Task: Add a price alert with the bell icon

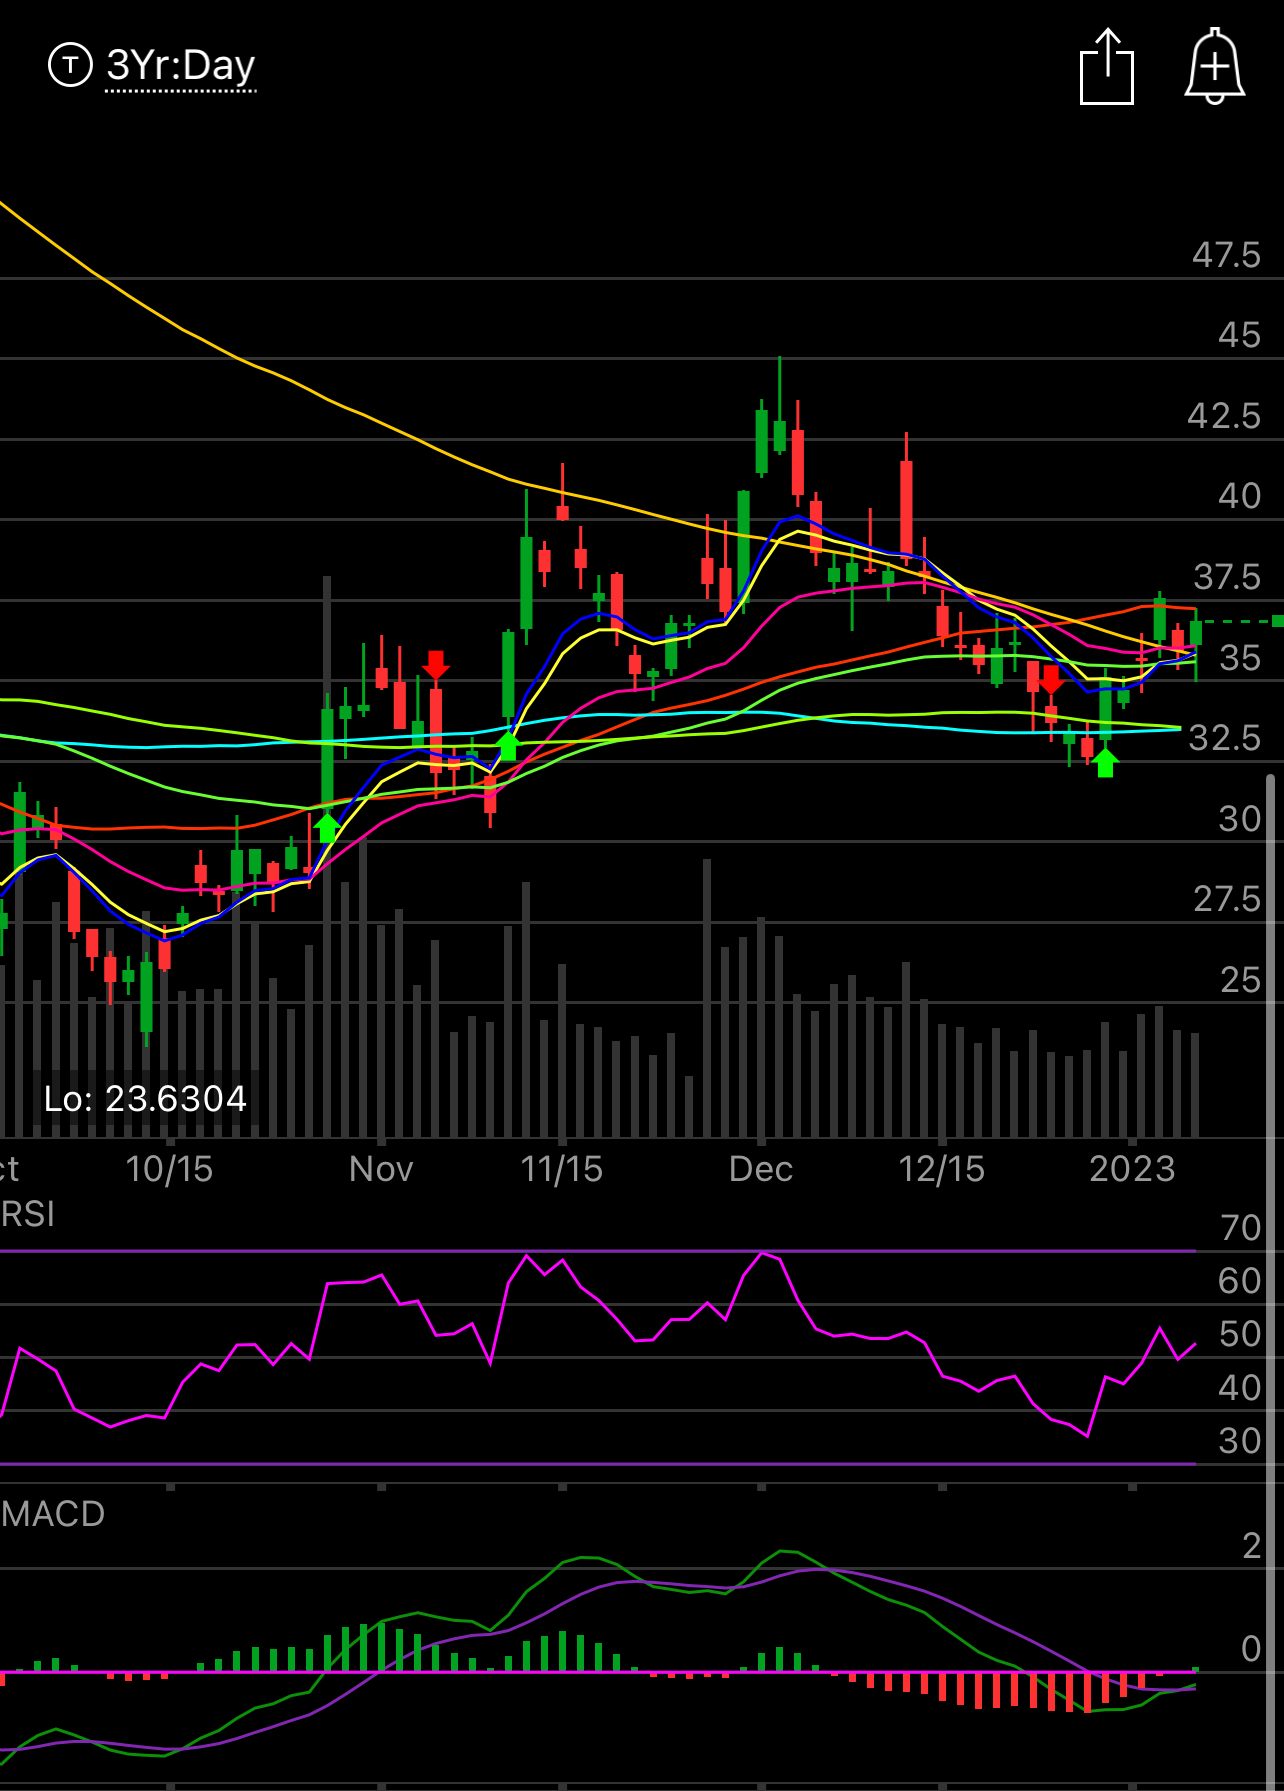Action: click(1215, 66)
